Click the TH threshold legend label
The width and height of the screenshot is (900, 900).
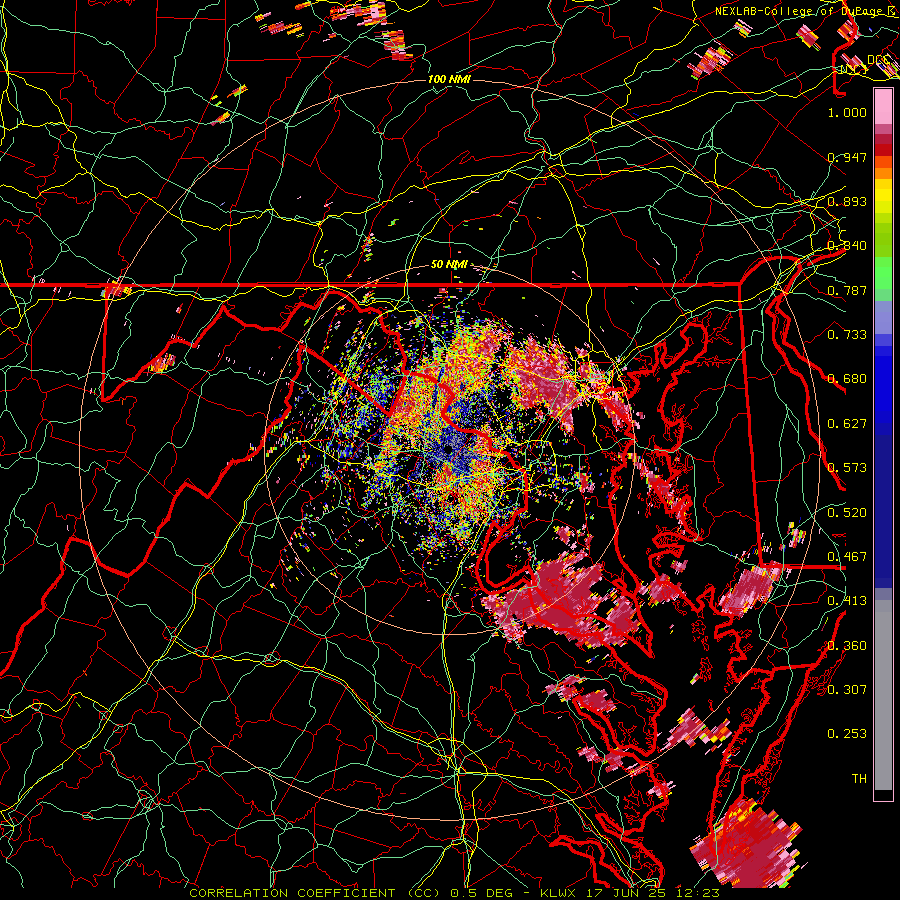click(859, 779)
